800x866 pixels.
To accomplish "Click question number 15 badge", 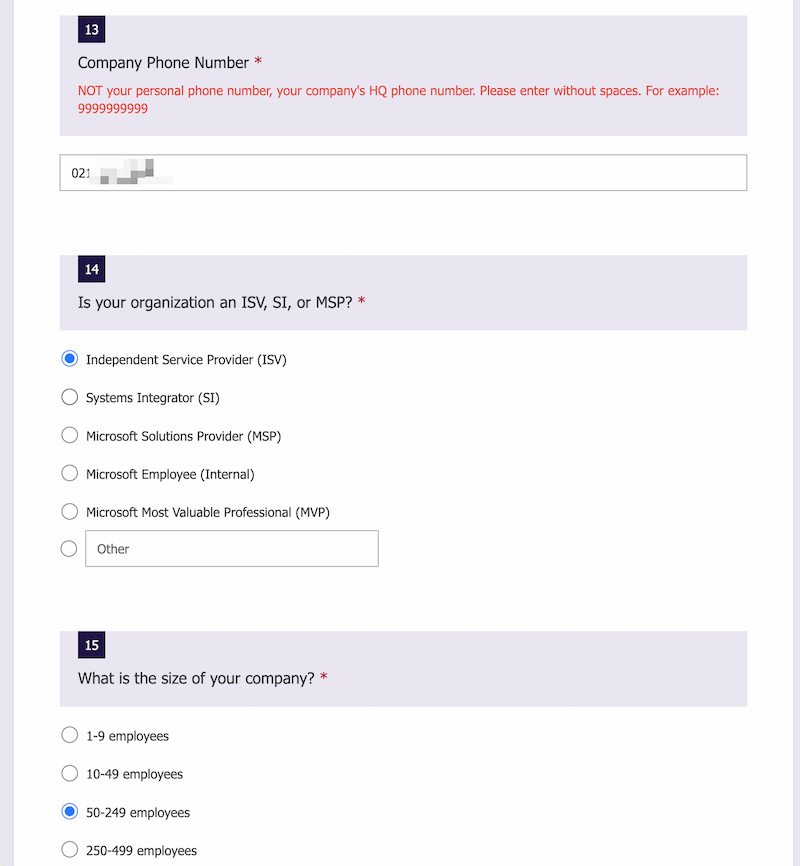I will pos(92,645).
